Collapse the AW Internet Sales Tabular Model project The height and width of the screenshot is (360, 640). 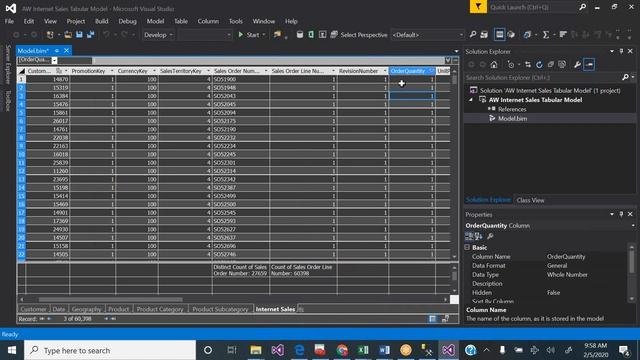coord(471,100)
